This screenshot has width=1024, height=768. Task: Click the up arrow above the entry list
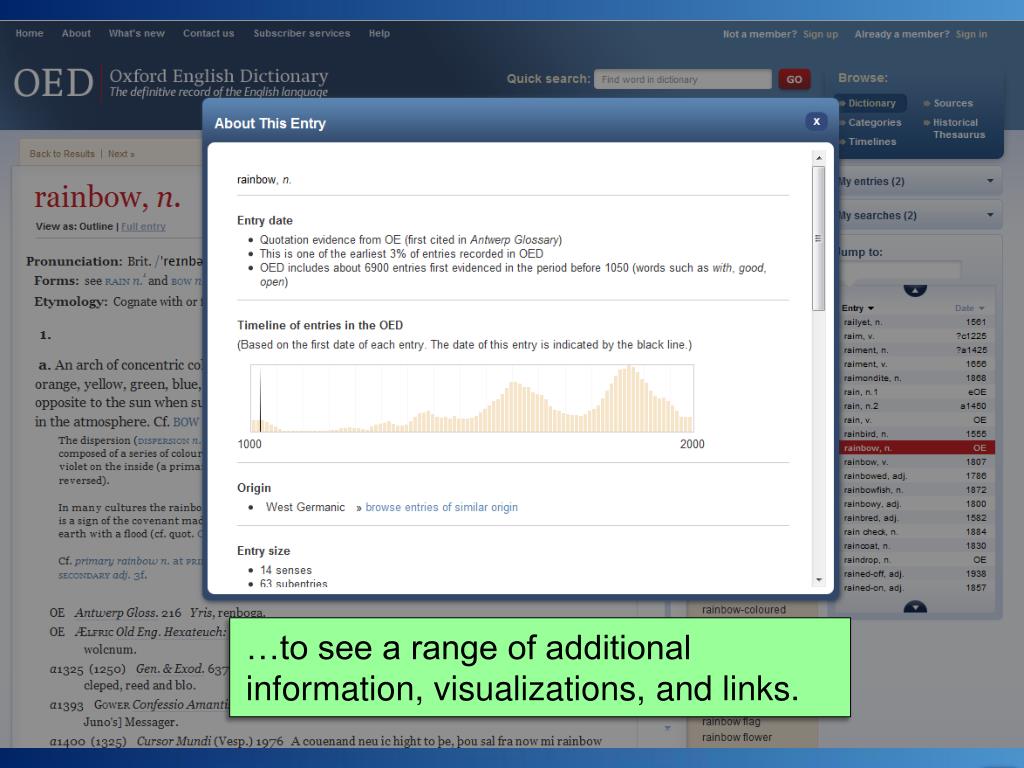pyautogui.click(x=915, y=291)
